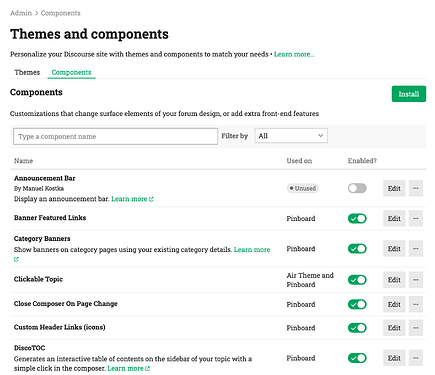Click 'Air Theme and Pinboard' usage text
Image resolution: width=435 pixels, height=375 pixels.
click(x=310, y=280)
